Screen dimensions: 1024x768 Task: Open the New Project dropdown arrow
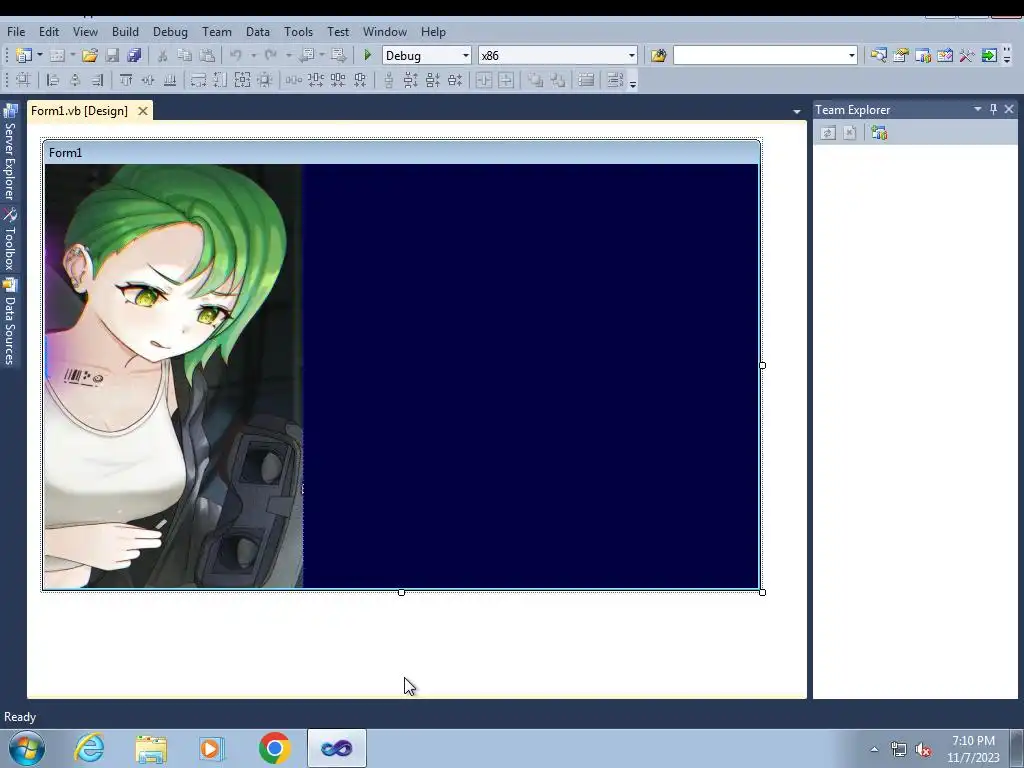[x=40, y=56]
